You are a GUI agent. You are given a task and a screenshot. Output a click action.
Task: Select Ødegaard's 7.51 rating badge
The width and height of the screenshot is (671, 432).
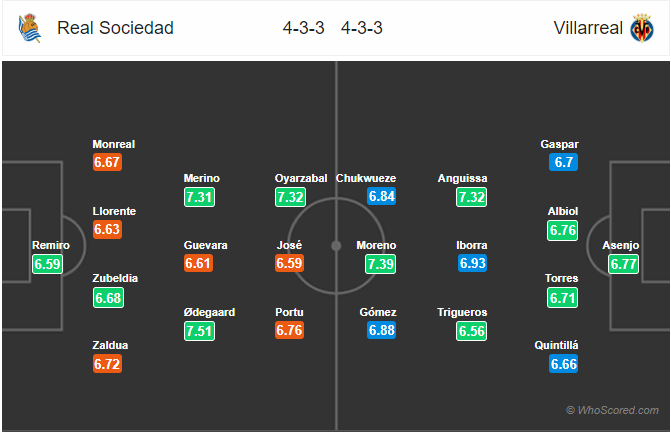(x=199, y=331)
